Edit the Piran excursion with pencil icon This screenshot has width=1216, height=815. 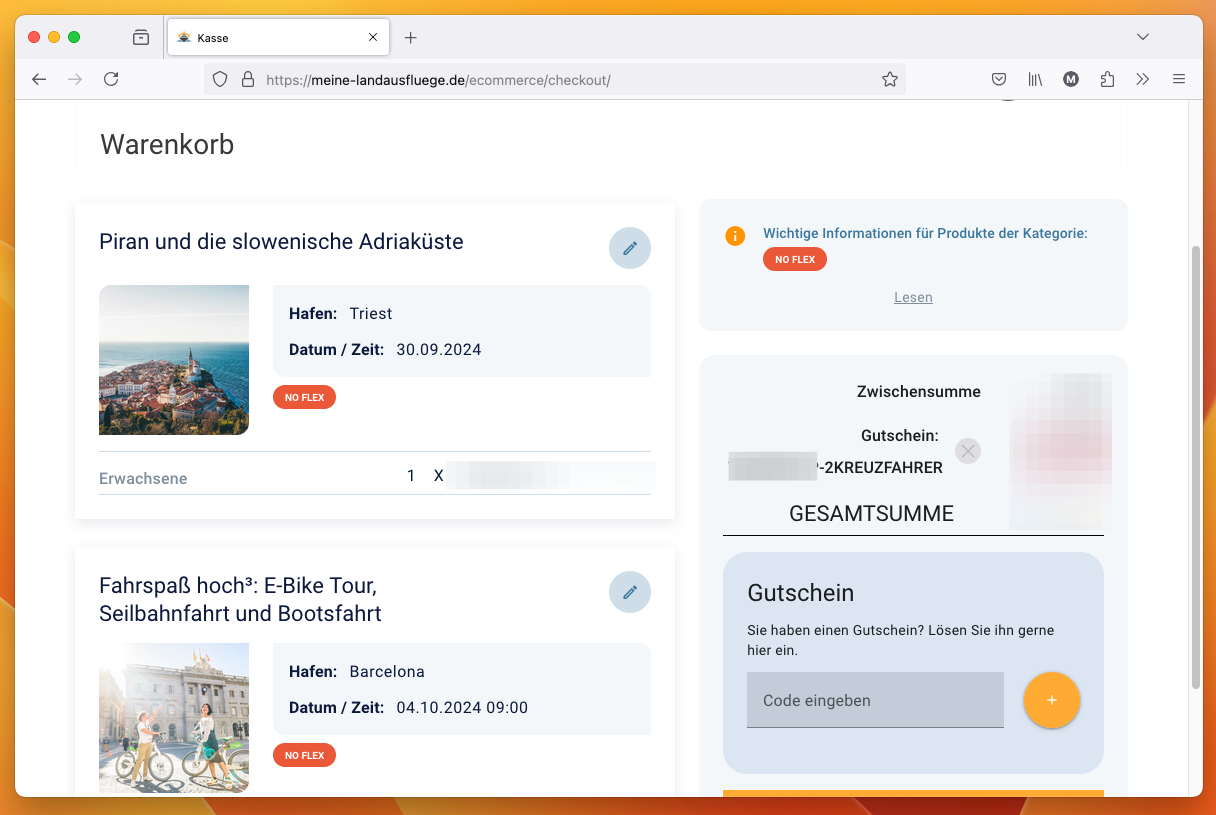click(x=630, y=248)
